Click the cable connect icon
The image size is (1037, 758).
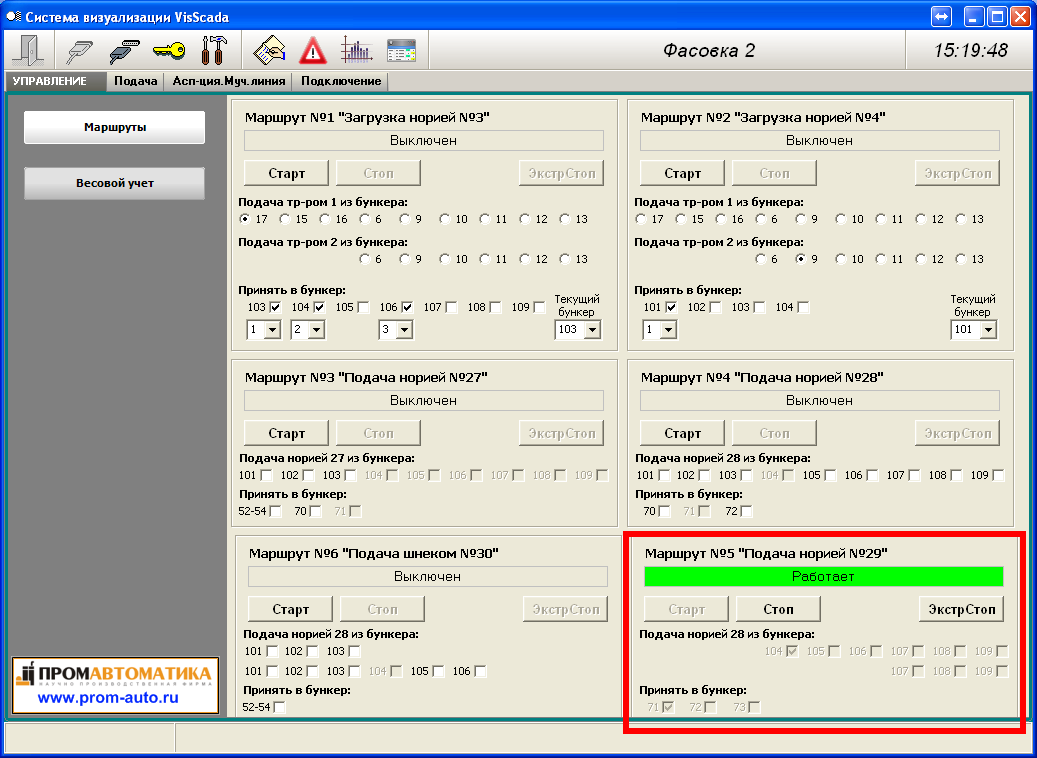pos(78,50)
